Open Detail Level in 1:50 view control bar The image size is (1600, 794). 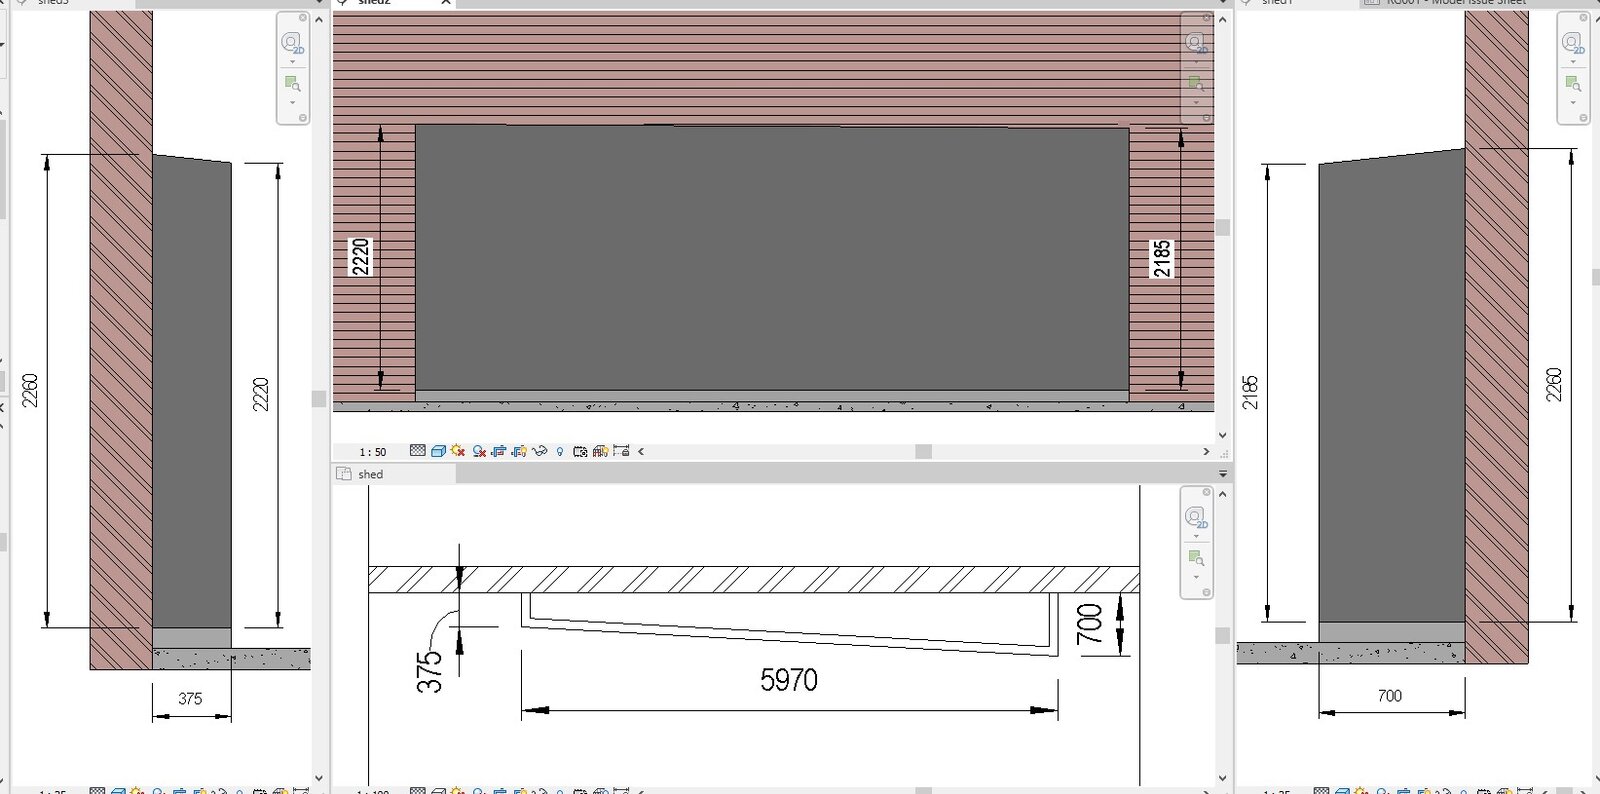pyautogui.click(x=418, y=451)
